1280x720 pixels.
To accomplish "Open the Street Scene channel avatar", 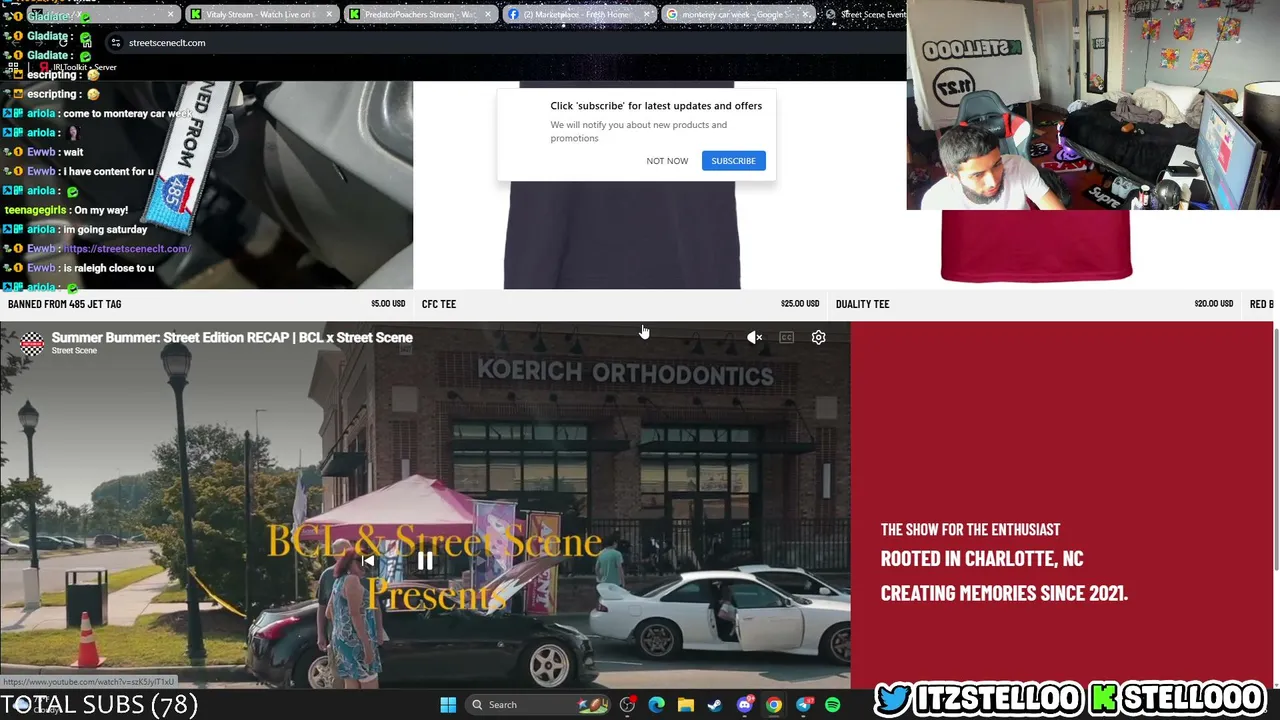I will click(x=32, y=343).
